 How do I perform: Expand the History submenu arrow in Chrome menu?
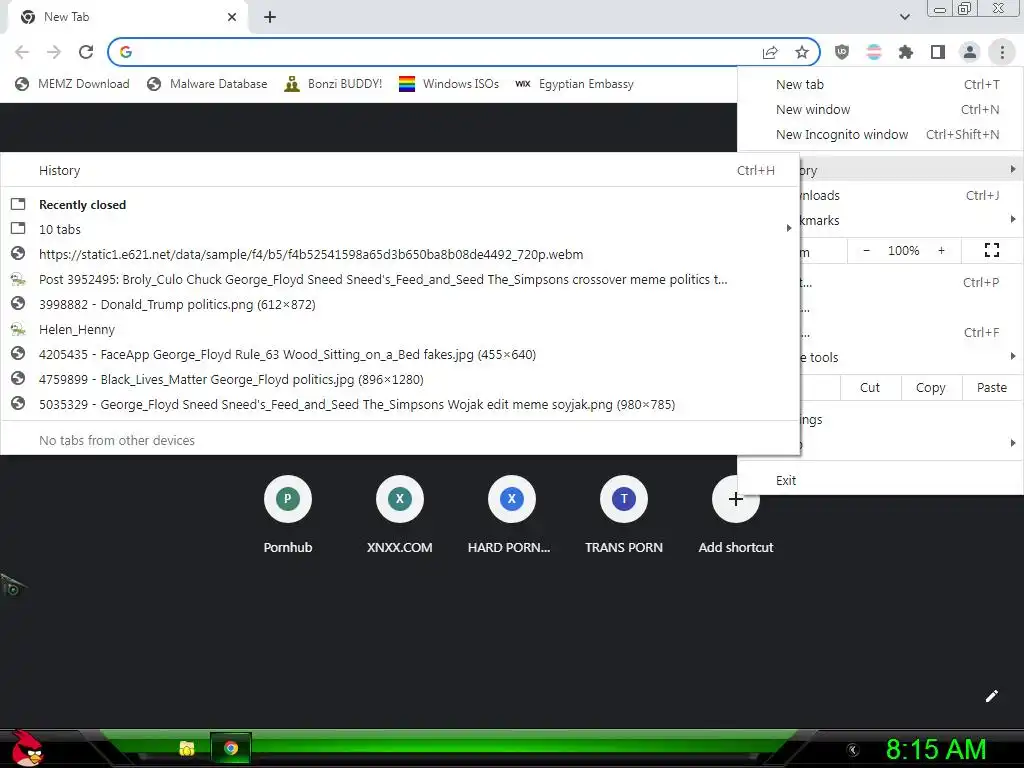pos(1012,169)
